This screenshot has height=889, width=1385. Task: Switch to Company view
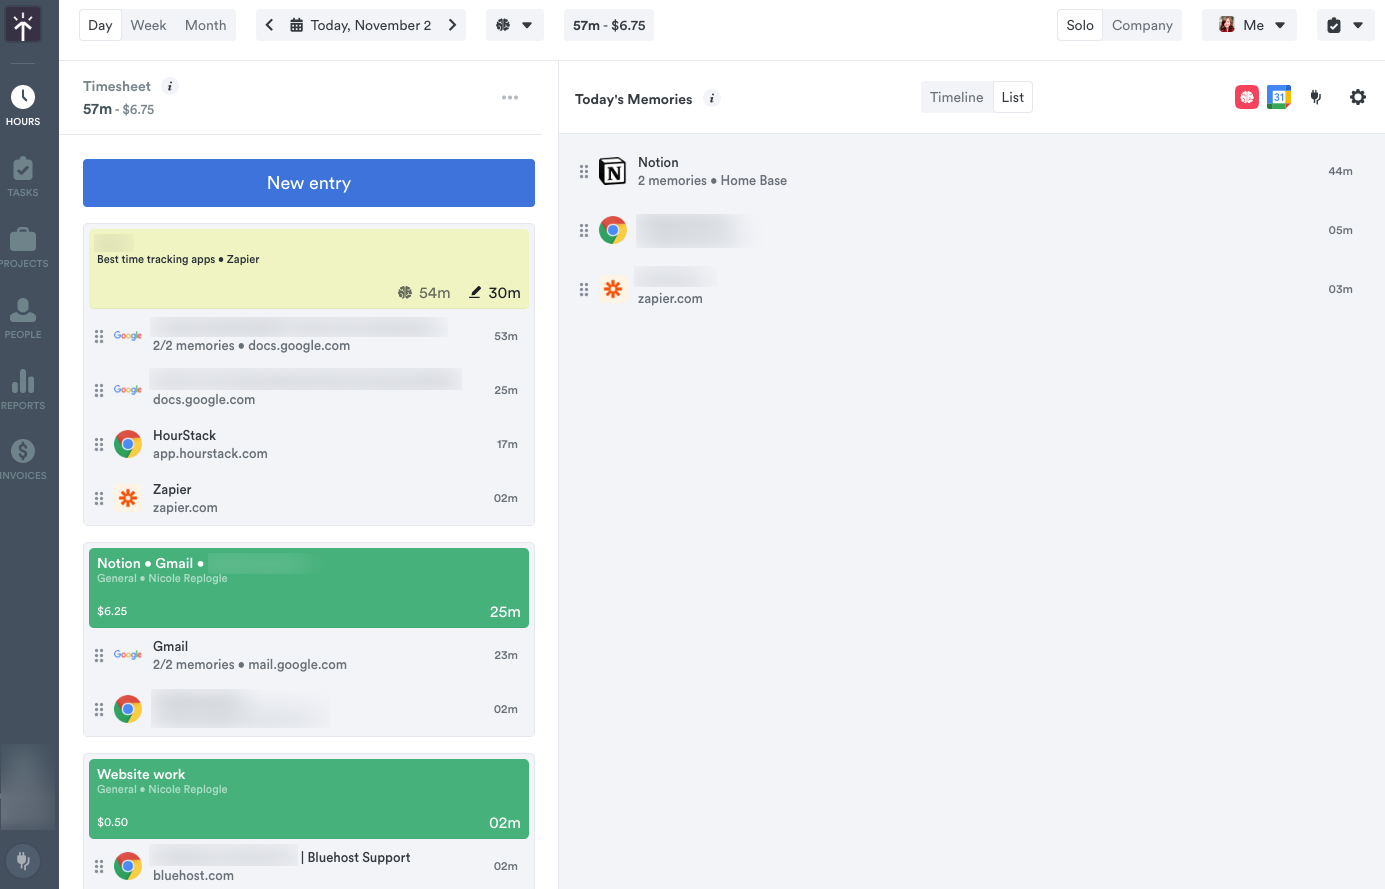1142,25
